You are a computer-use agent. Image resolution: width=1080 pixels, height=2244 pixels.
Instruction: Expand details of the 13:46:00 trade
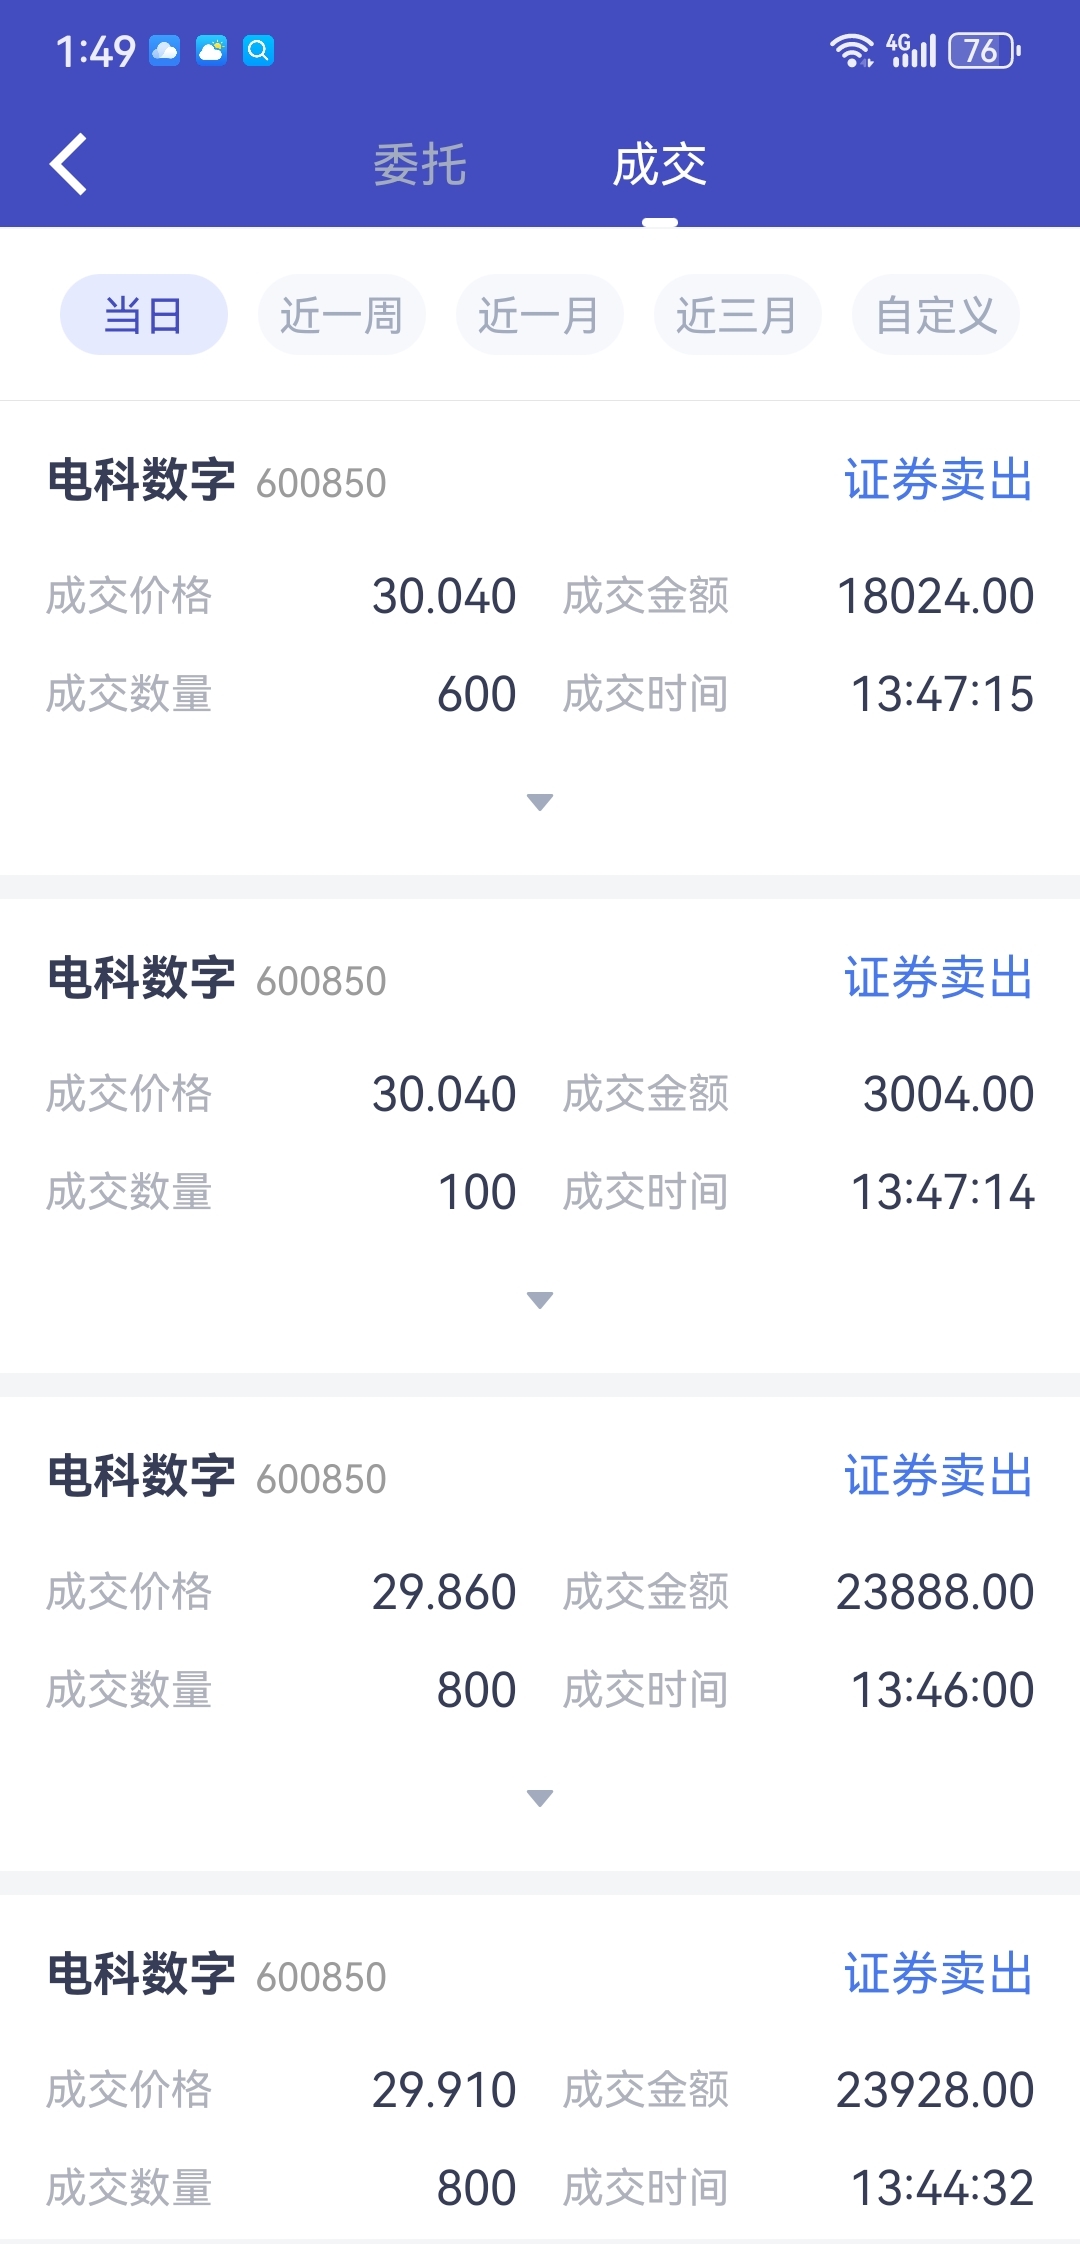click(540, 1798)
